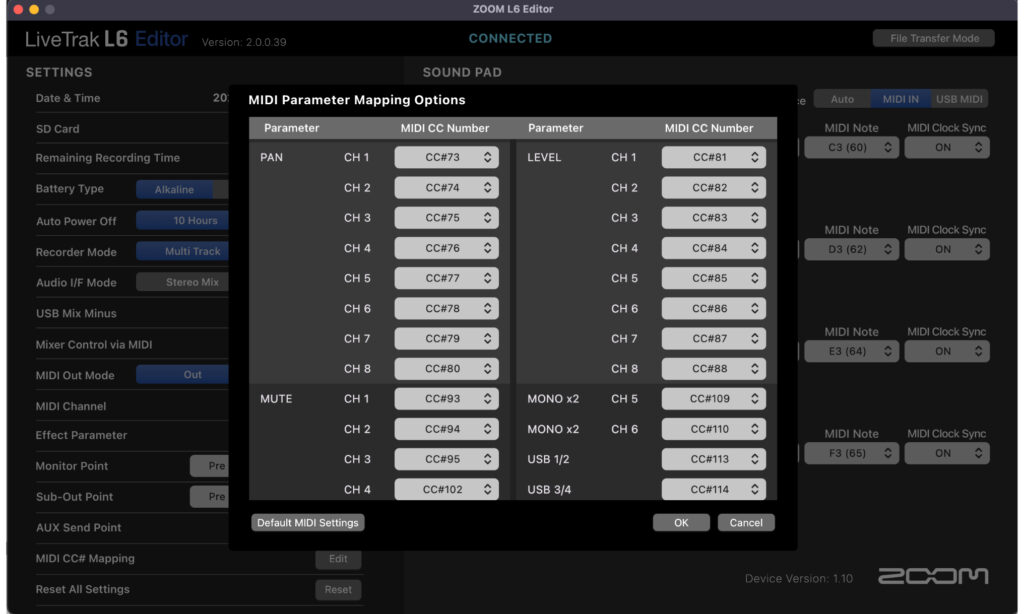The image size is (1024, 614).
Task: Set MIDI Out Mode to Out
Action: tap(183, 375)
